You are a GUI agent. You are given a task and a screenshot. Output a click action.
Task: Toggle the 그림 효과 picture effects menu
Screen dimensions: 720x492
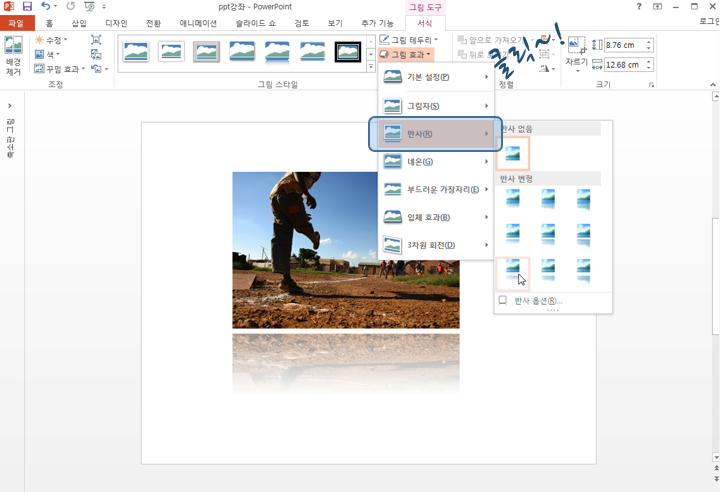click(x=406, y=55)
